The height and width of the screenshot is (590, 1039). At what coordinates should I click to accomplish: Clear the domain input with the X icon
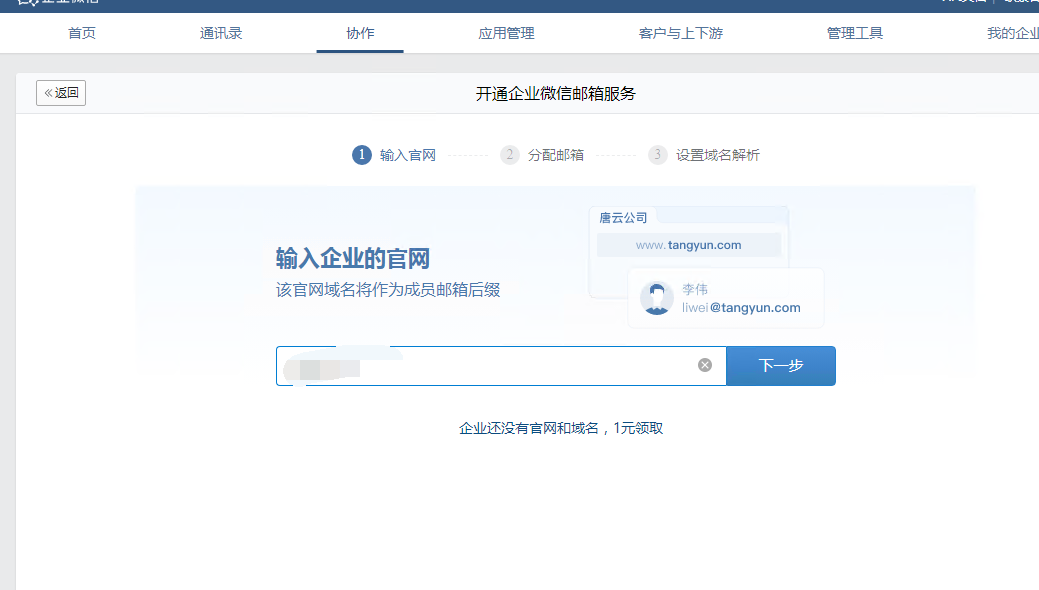[705, 365]
